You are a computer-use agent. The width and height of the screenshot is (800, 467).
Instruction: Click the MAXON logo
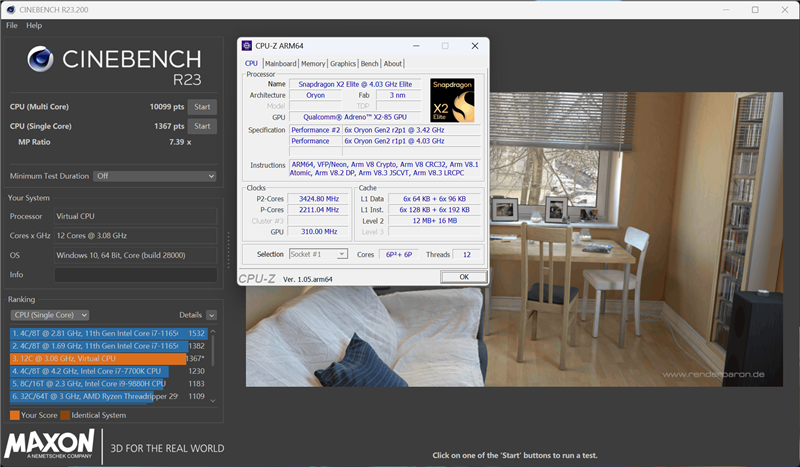[x=49, y=444]
